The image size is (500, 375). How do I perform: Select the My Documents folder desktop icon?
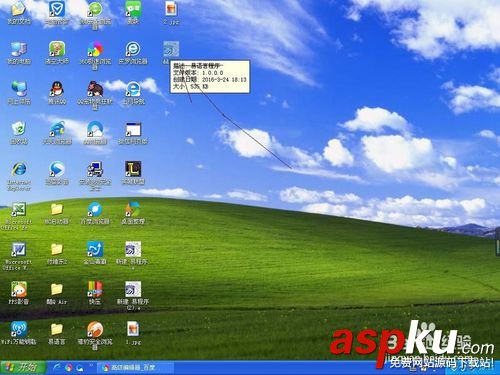tap(19, 12)
